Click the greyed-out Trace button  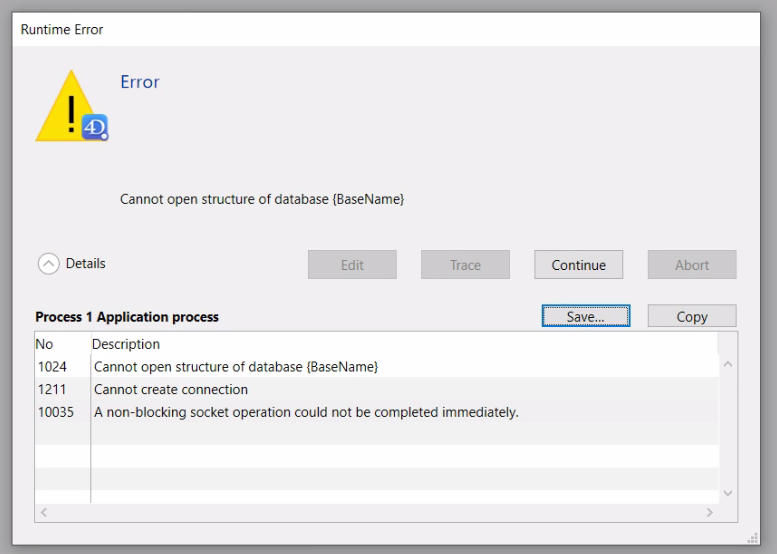[465, 265]
